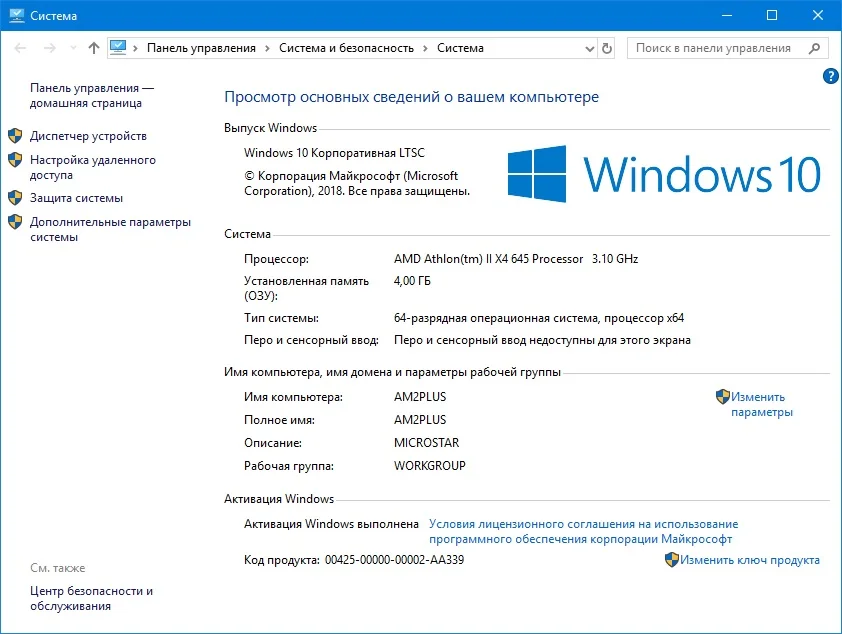The image size is (842, 634).
Task: Click shield icon next to Защита системы
Action: click(15, 198)
